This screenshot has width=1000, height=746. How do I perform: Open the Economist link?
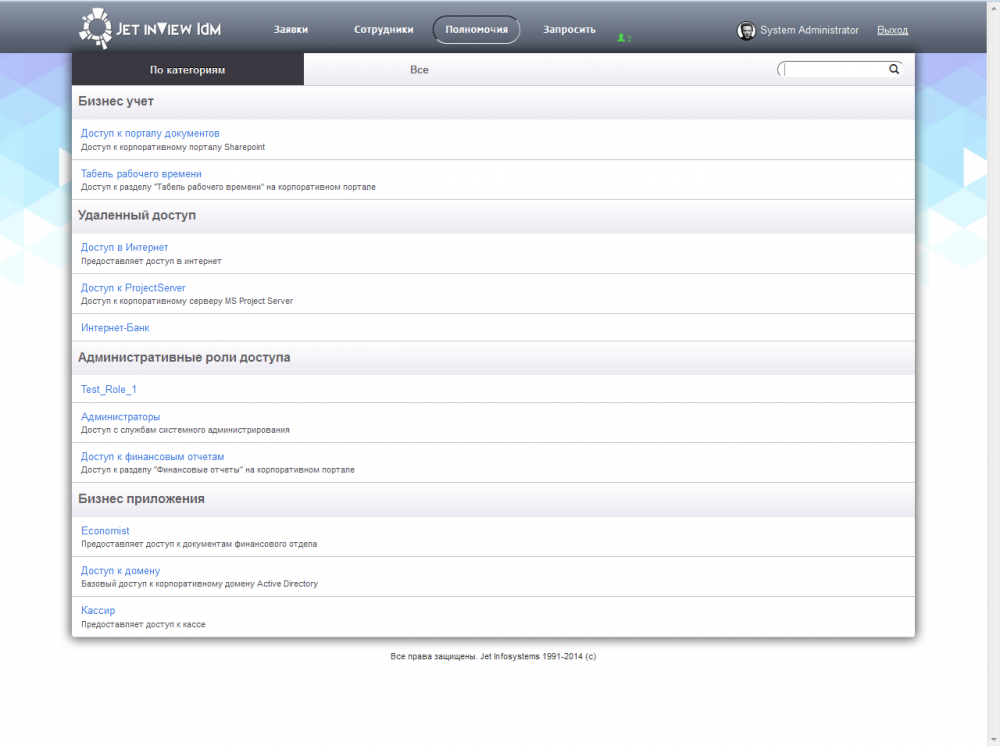pyautogui.click(x=105, y=530)
